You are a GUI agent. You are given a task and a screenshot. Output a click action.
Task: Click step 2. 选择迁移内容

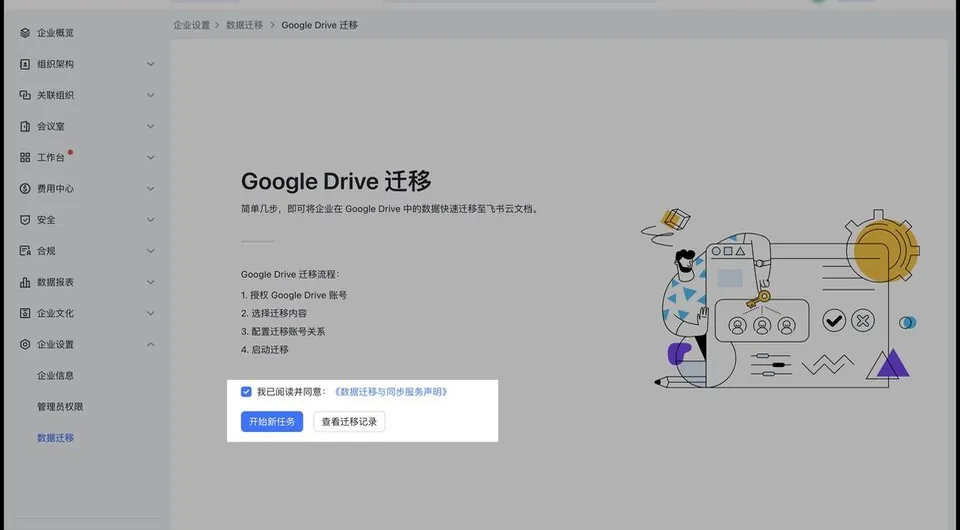pos(274,313)
